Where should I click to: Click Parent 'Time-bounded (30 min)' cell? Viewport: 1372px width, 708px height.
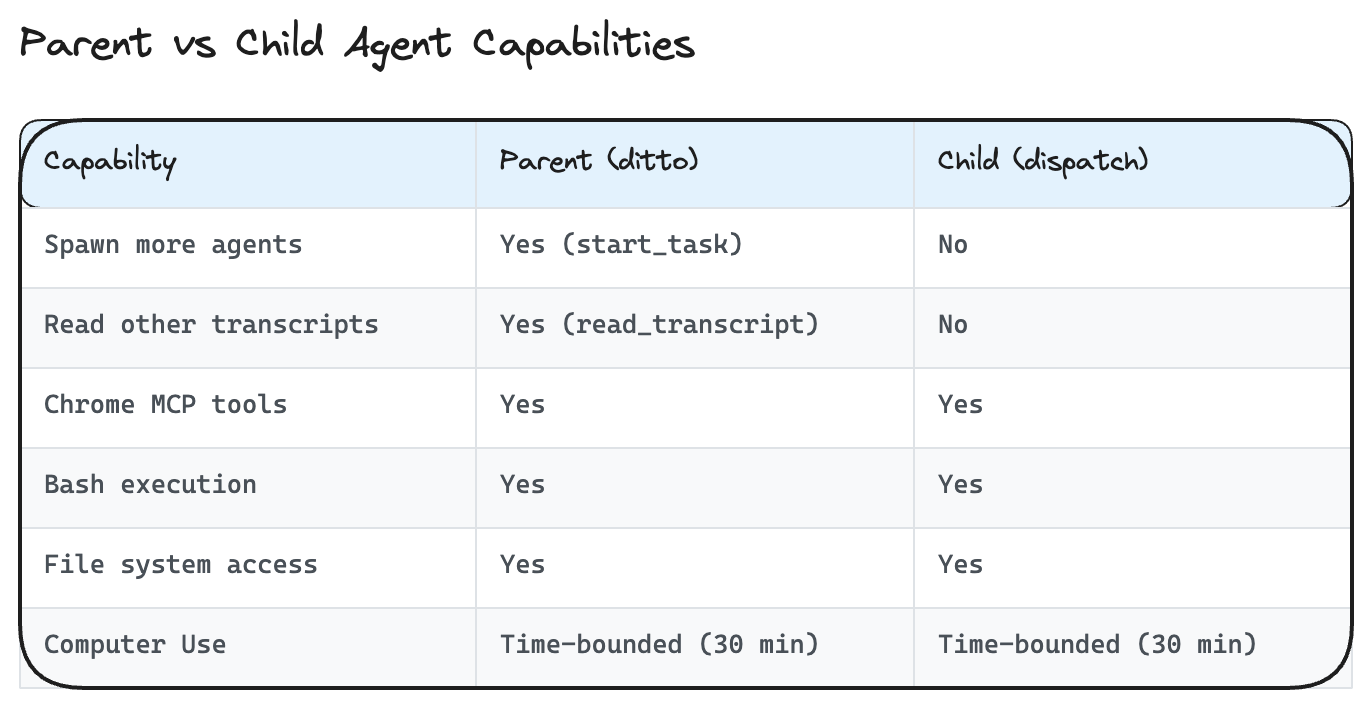tap(659, 645)
